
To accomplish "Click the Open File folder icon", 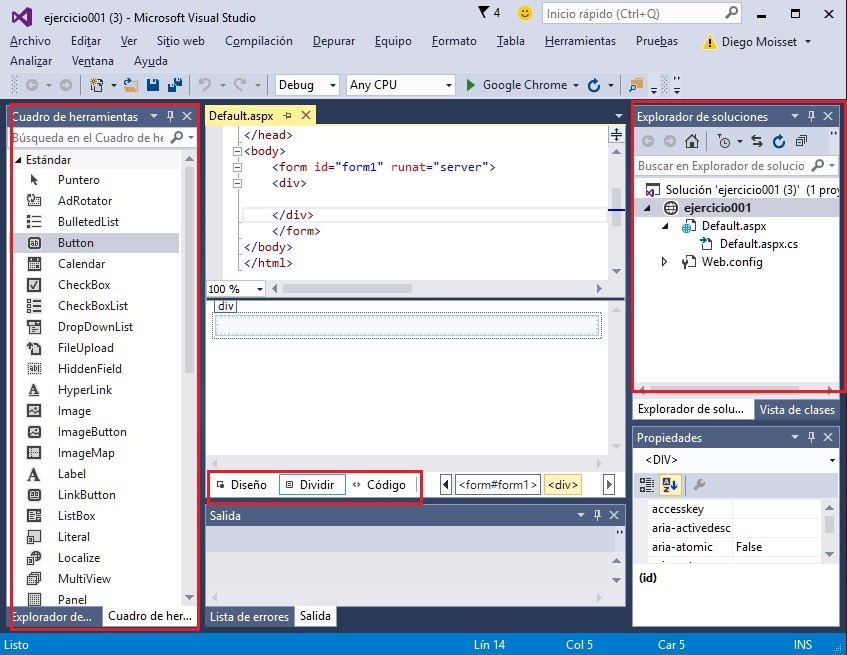I will point(131,85).
